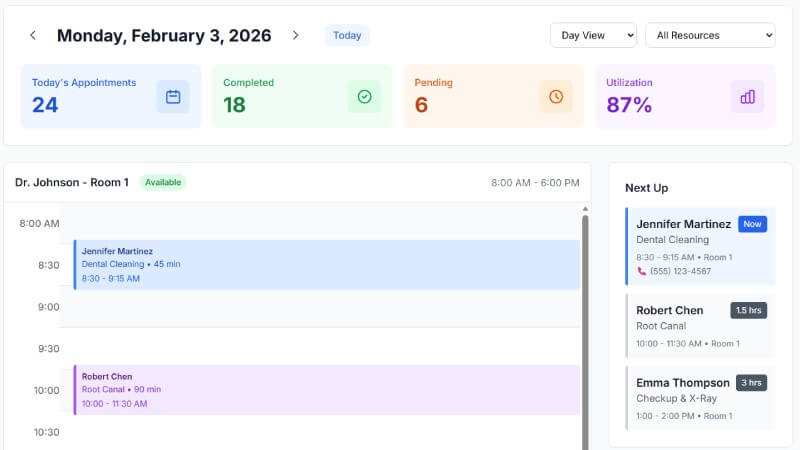Screen dimensions: 800x450
Task: Select Robert Chen card in Next Up
Action: (x=699, y=326)
